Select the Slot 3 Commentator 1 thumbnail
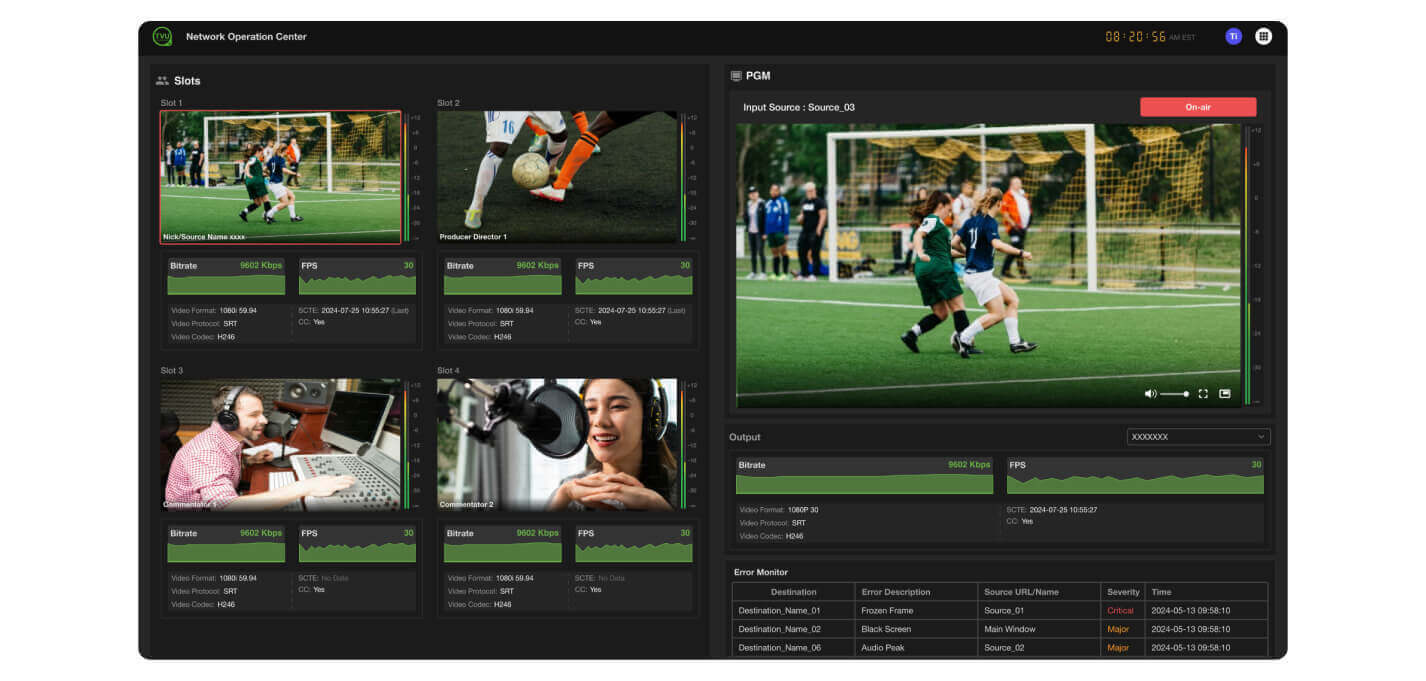The height and width of the screenshot is (681, 1426). click(280, 444)
